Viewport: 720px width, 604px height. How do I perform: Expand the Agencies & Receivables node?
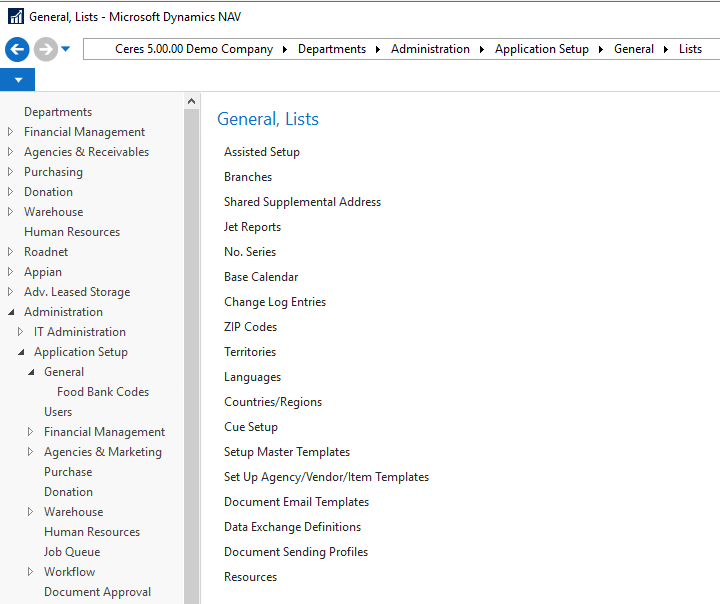point(11,152)
